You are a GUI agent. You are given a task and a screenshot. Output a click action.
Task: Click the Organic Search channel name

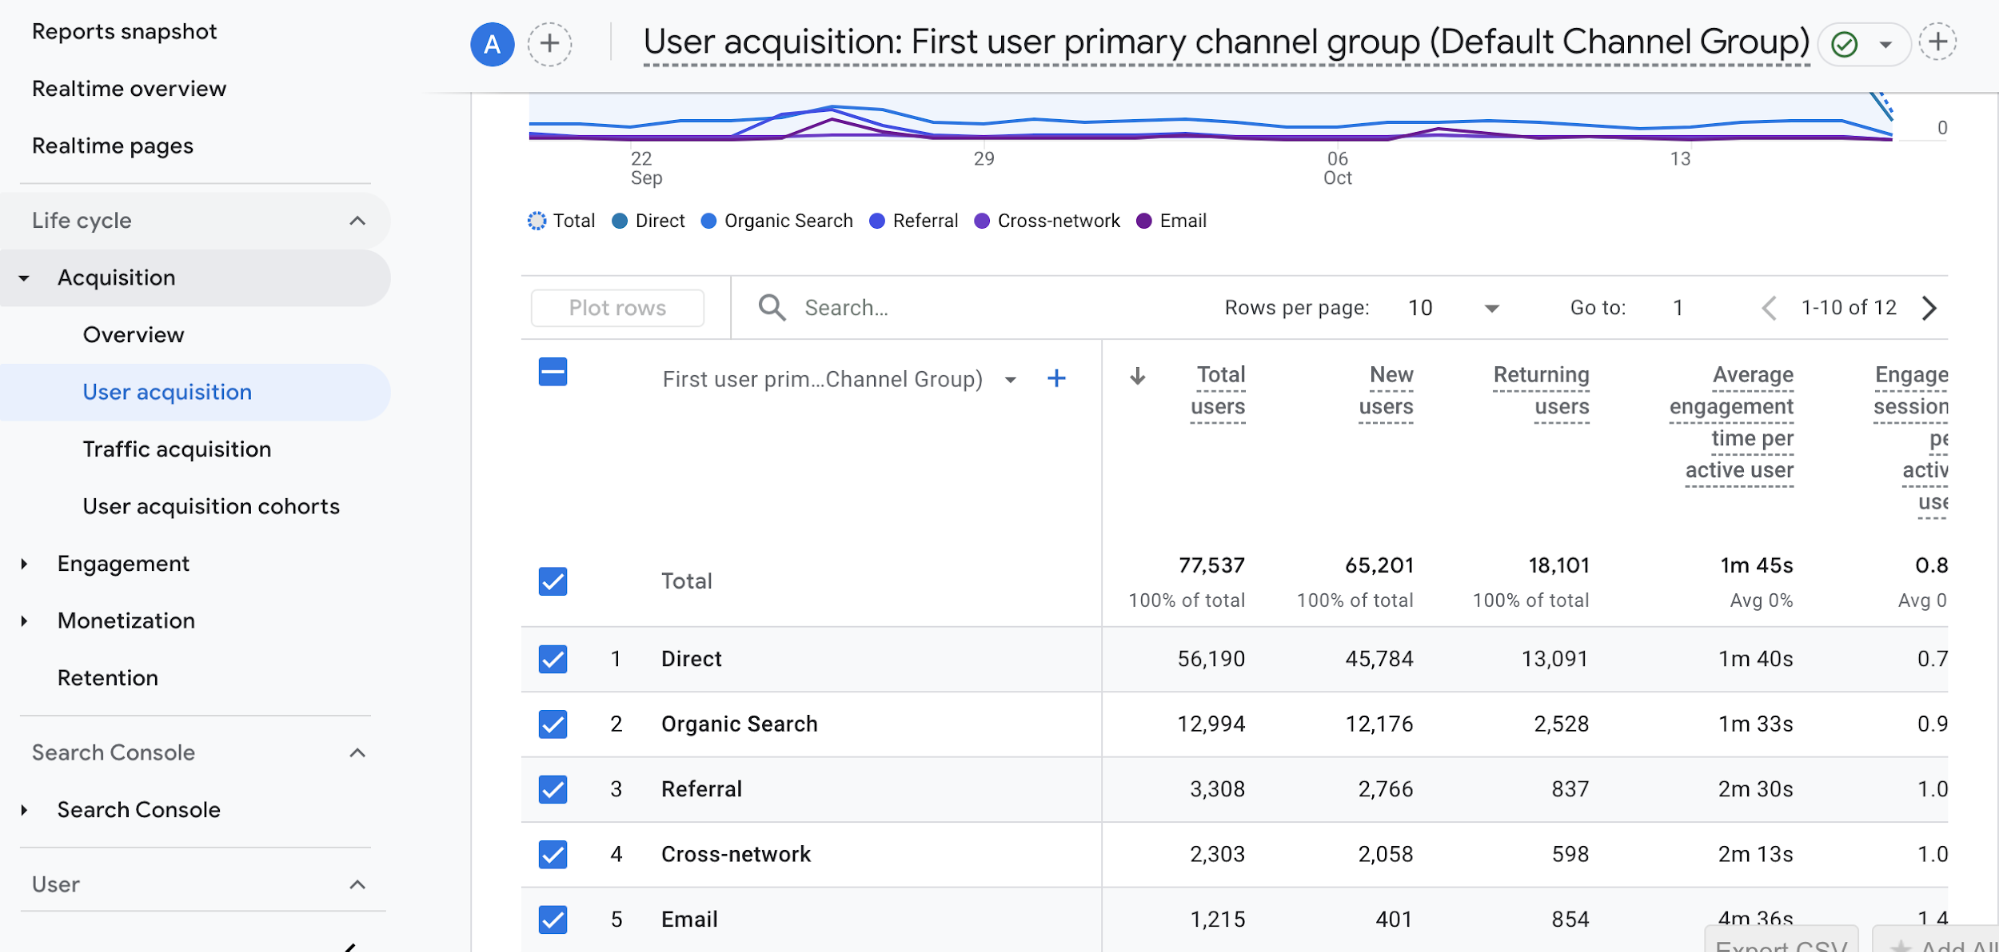739,724
